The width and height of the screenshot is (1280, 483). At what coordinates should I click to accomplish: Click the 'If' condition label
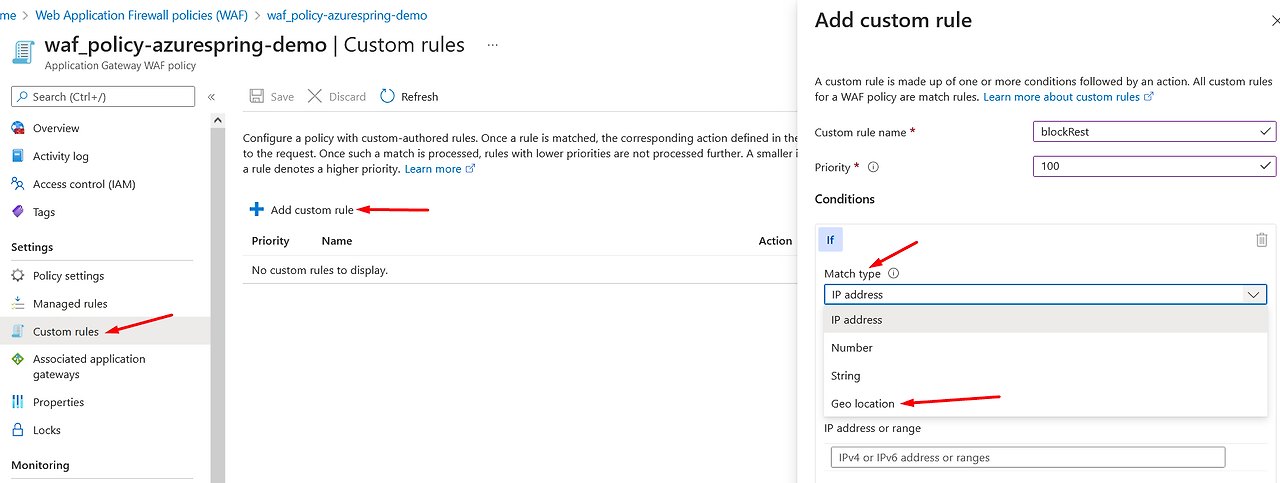[830, 240]
